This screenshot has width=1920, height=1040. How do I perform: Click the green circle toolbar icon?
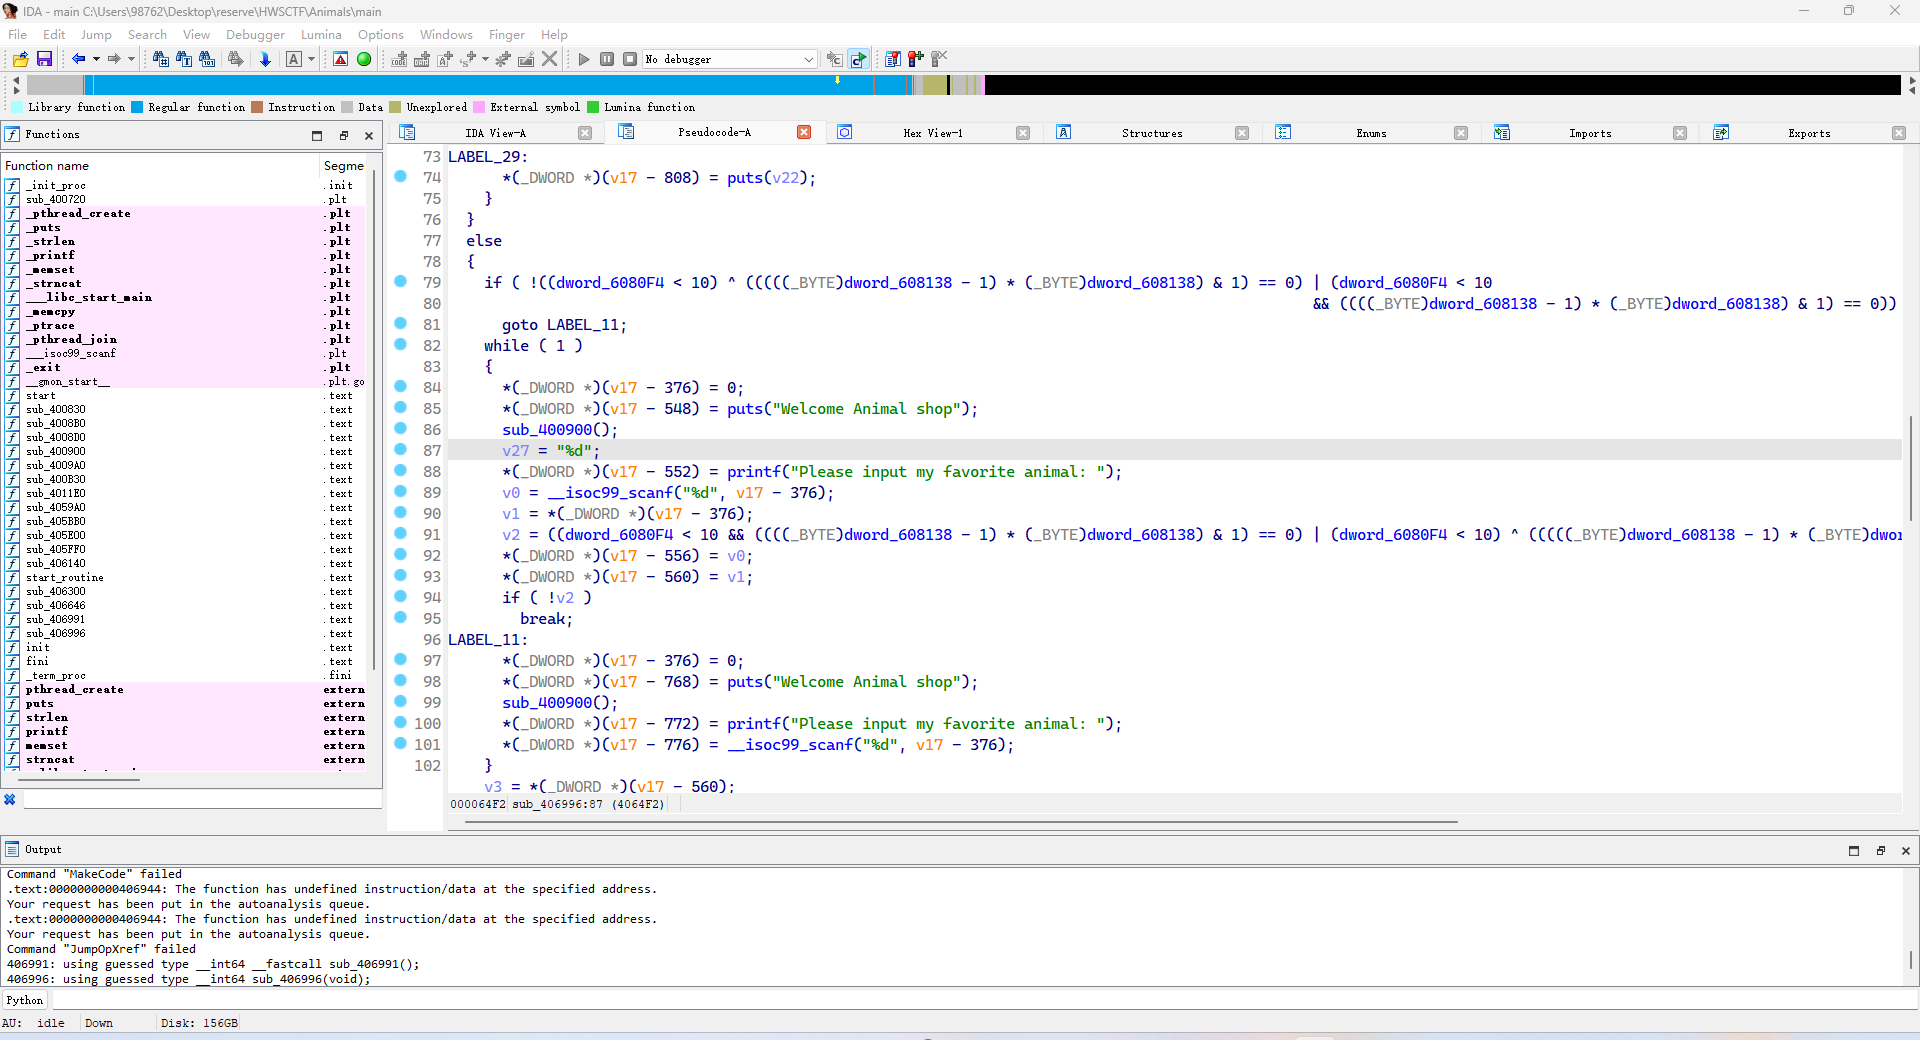(x=364, y=60)
